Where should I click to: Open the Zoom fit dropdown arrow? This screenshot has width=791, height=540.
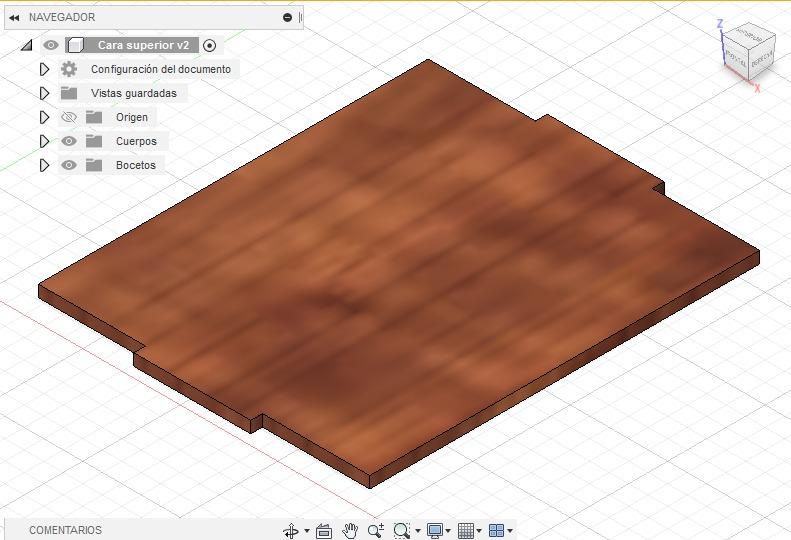418,531
